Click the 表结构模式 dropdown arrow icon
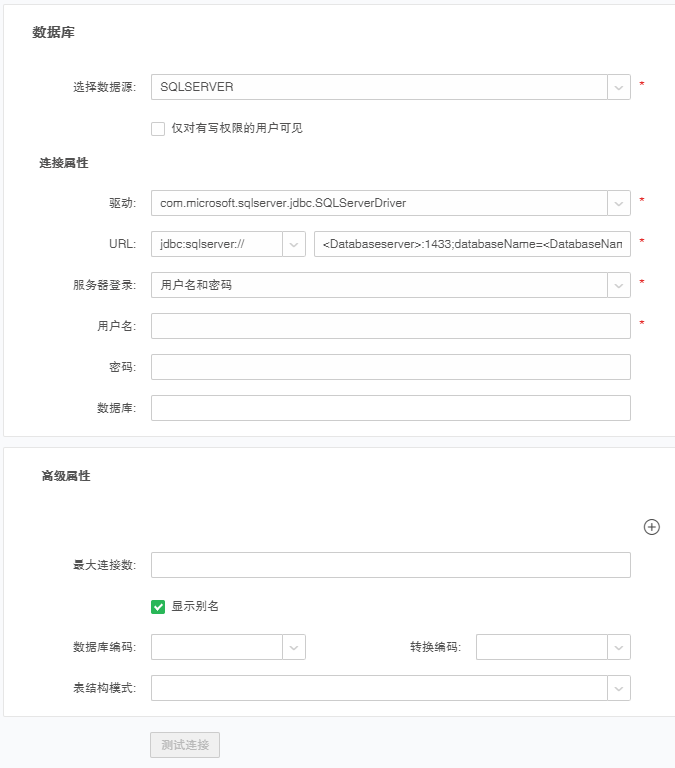Image resolution: width=675 pixels, height=768 pixels. coord(619,688)
